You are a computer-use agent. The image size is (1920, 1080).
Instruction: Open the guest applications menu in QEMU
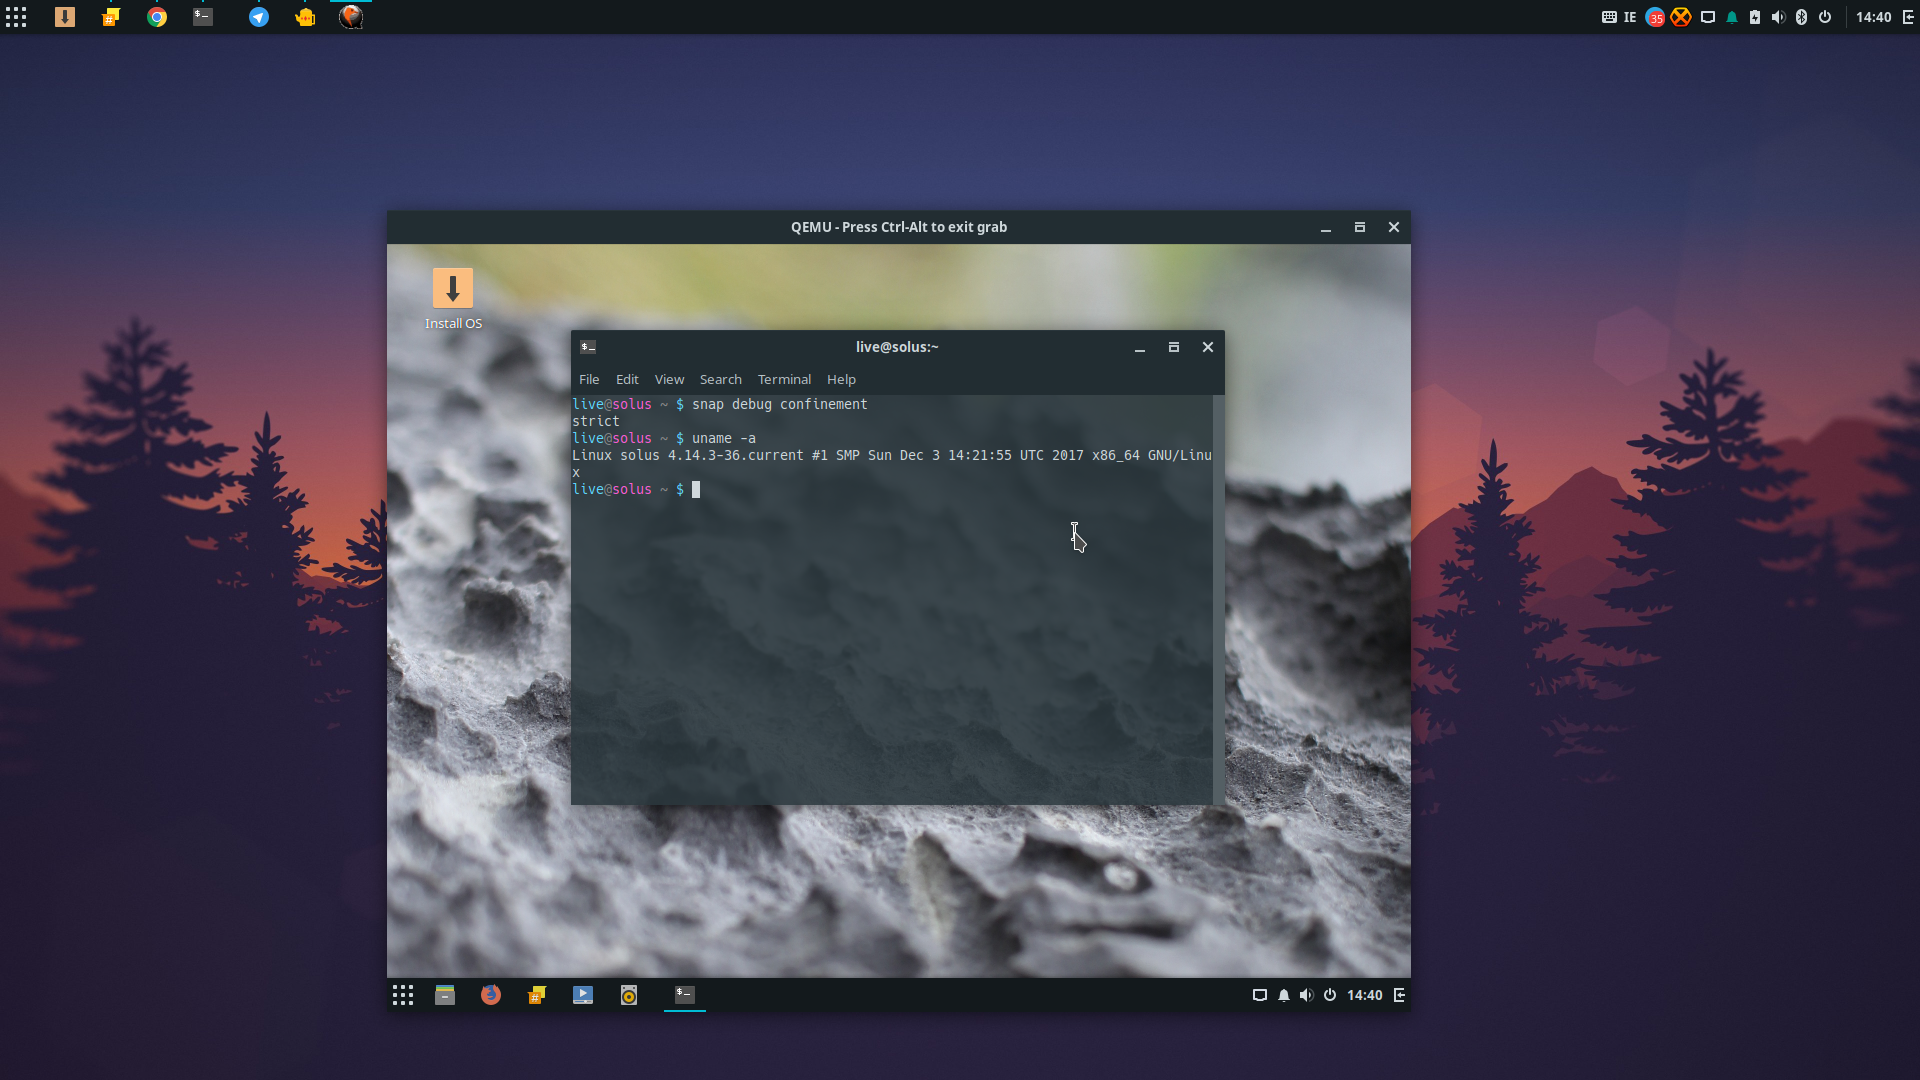tap(403, 995)
